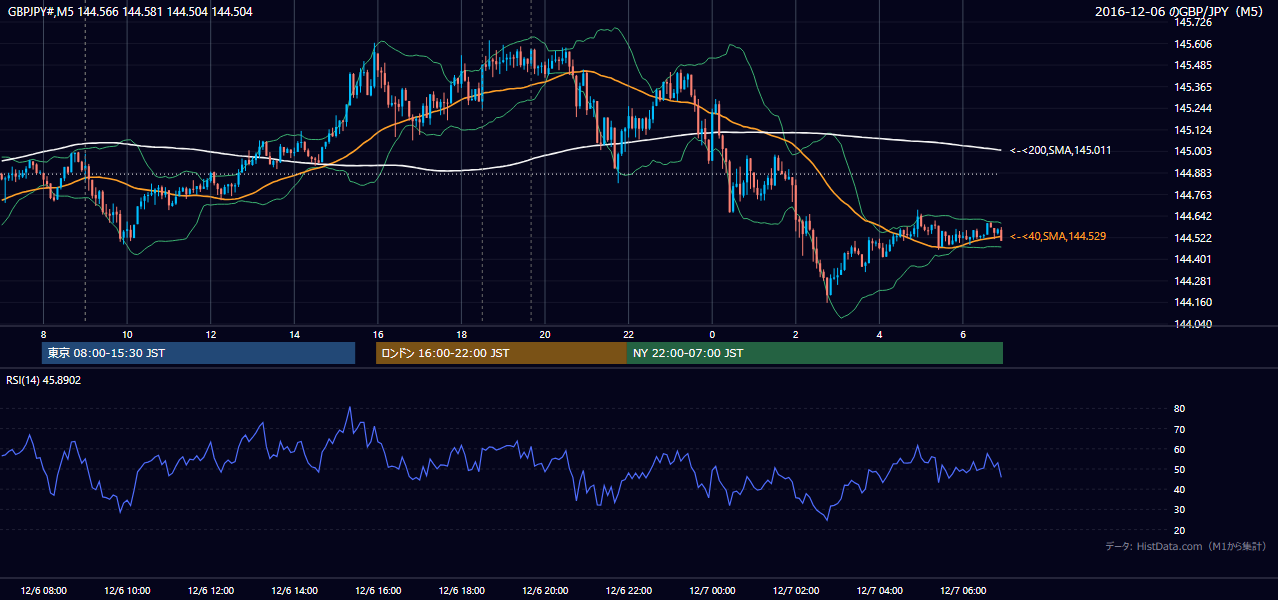1278x600 pixels.
Task: Click price axis value 145.365
Action: tap(1192, 87)
